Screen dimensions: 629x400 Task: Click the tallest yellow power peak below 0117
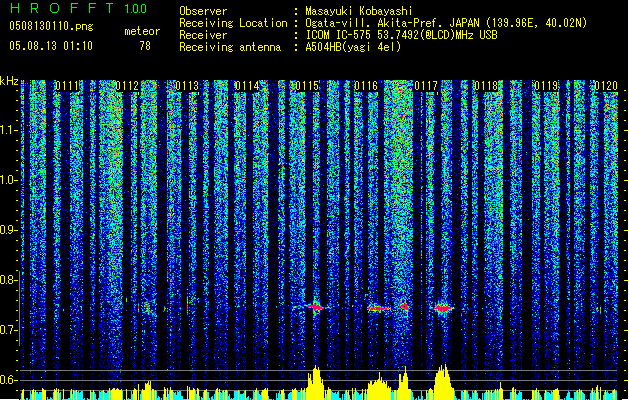[x=443, y=381]
